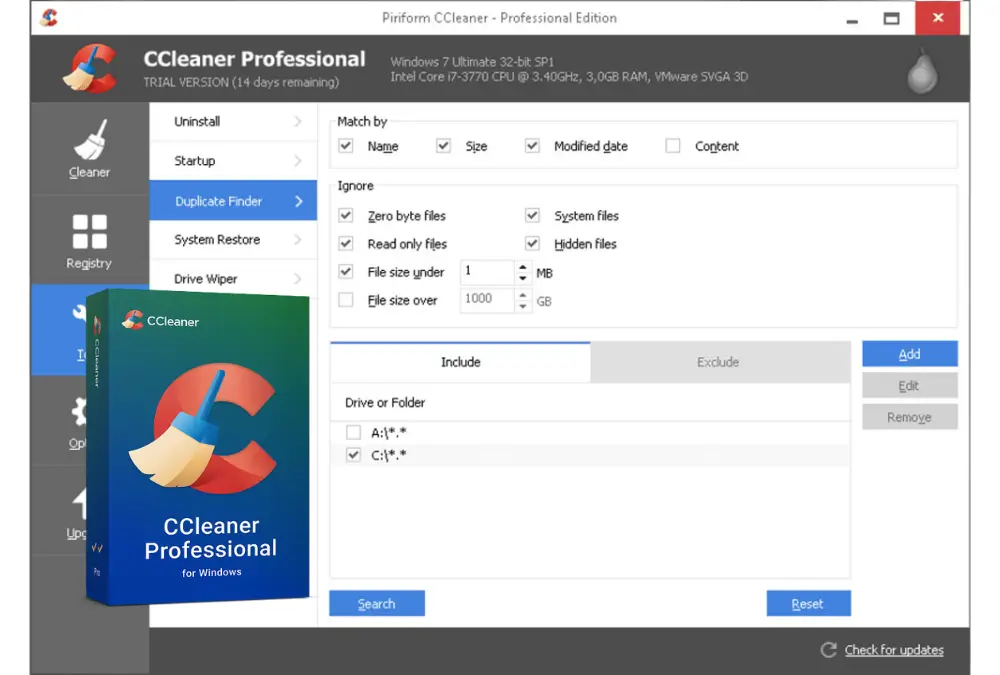Toggle System files ignore checkbox

532,215
